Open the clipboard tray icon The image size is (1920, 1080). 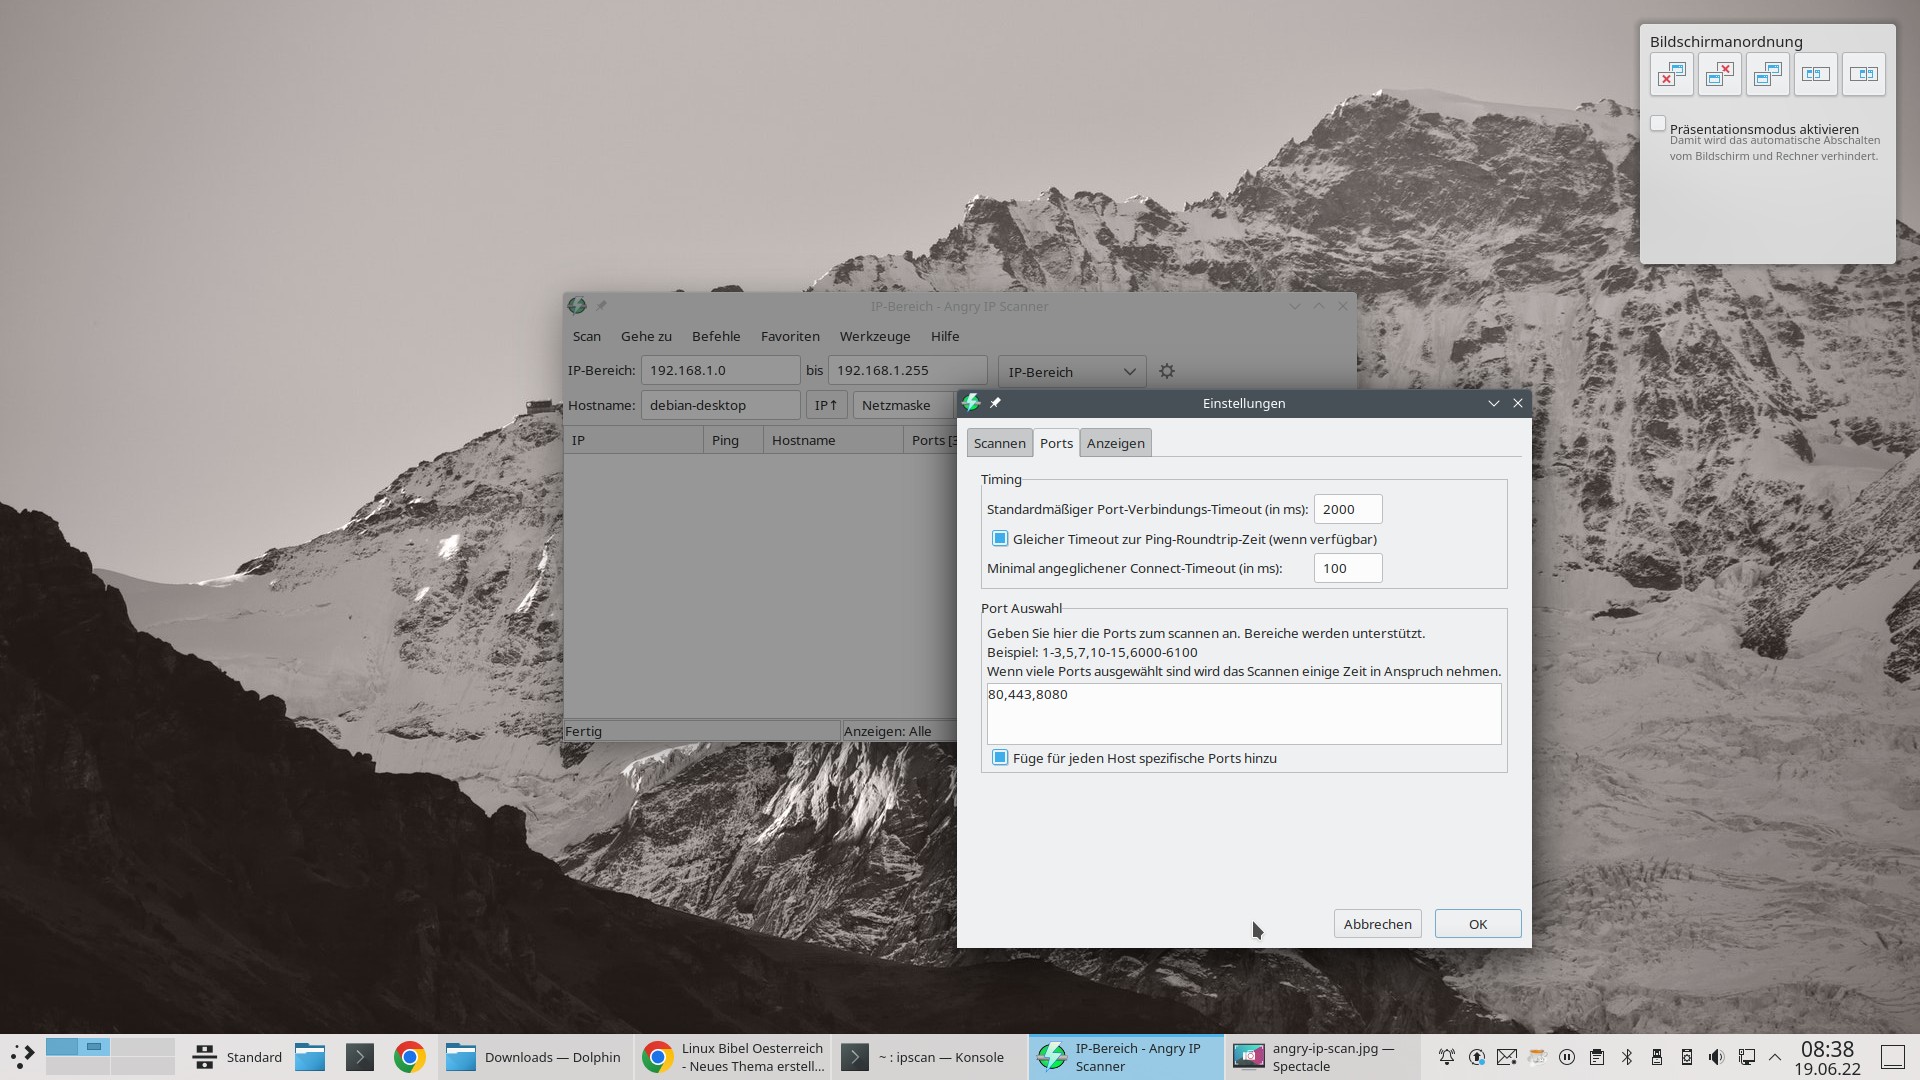1597,1057
